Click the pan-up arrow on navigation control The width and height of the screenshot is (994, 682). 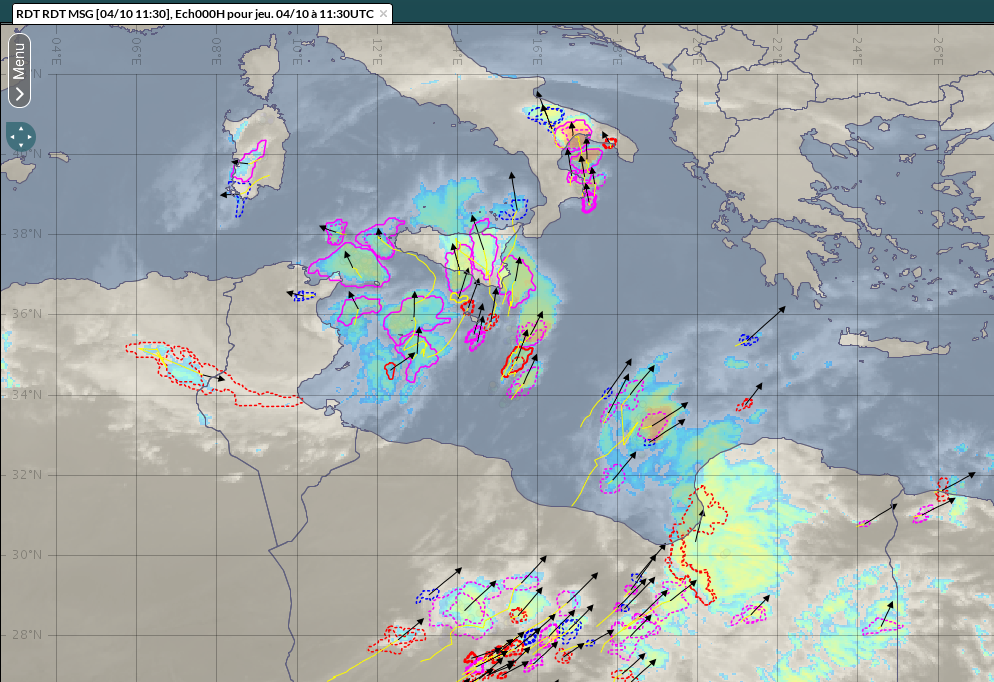(20, 127)
